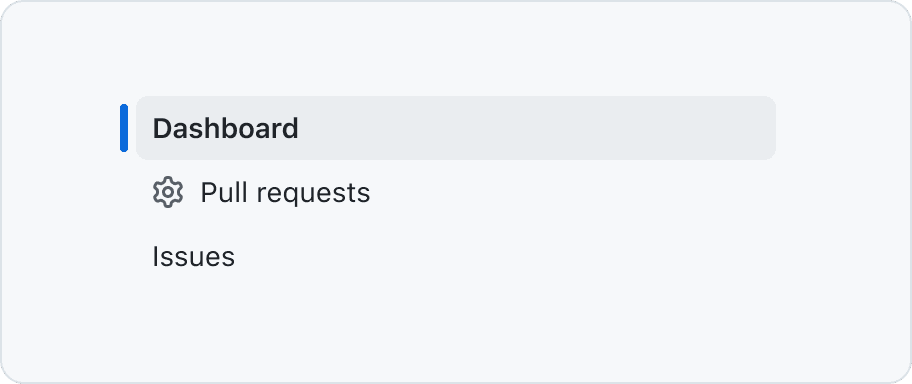Select the highlighted Dashboard row
Viewport: 912px width, 384px height.
[x=456, y=128]
